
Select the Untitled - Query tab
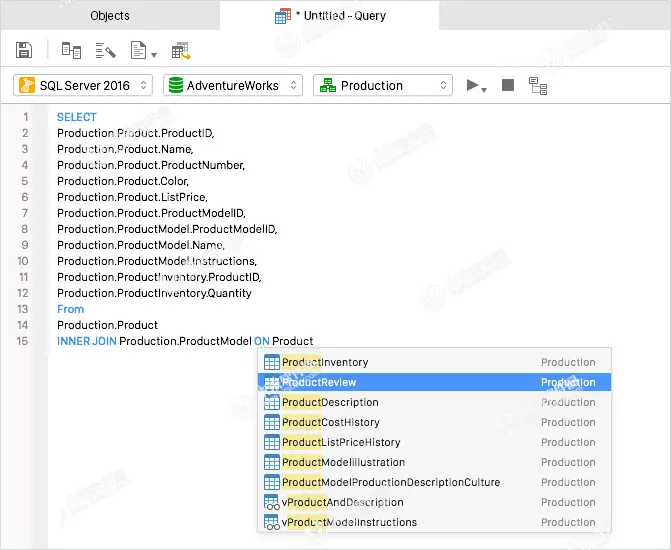click(x=330, y=16)
